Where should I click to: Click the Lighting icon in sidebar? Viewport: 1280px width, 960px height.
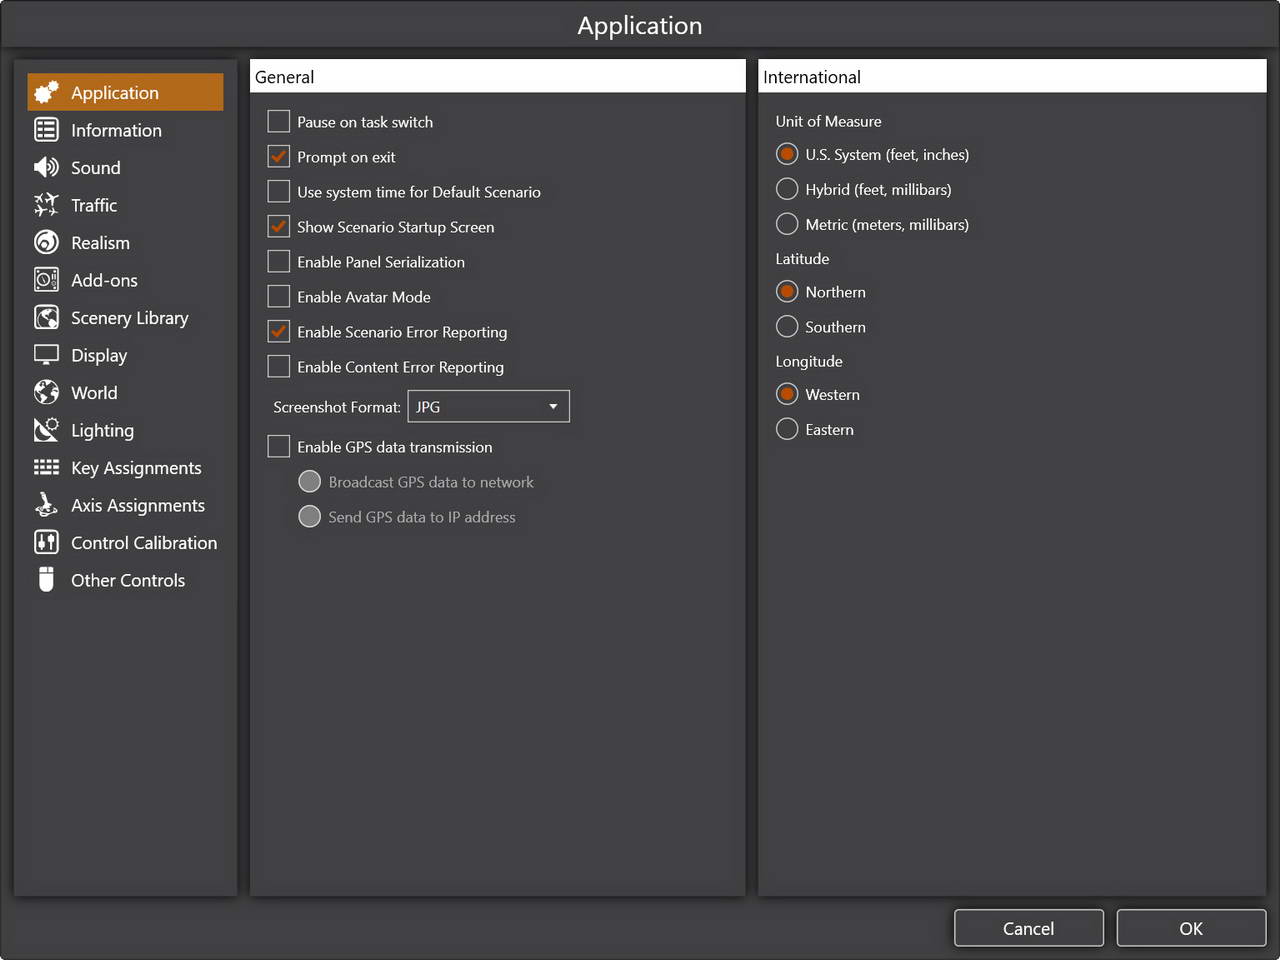tap(46, 430)
